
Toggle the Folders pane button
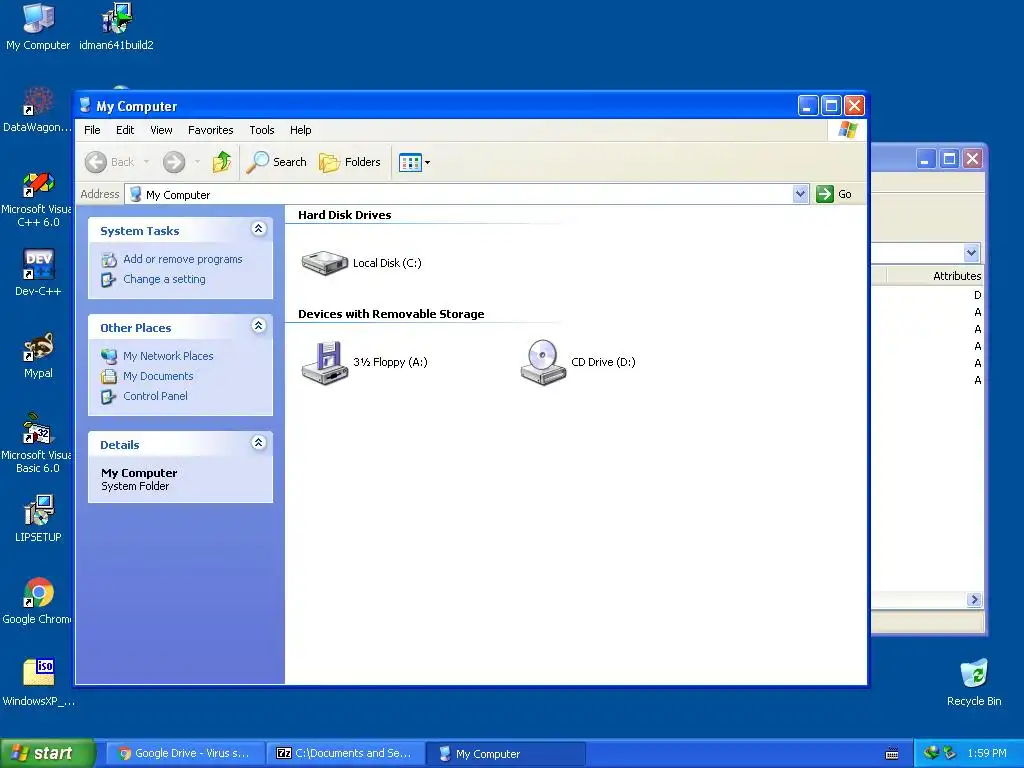[350, 162]
